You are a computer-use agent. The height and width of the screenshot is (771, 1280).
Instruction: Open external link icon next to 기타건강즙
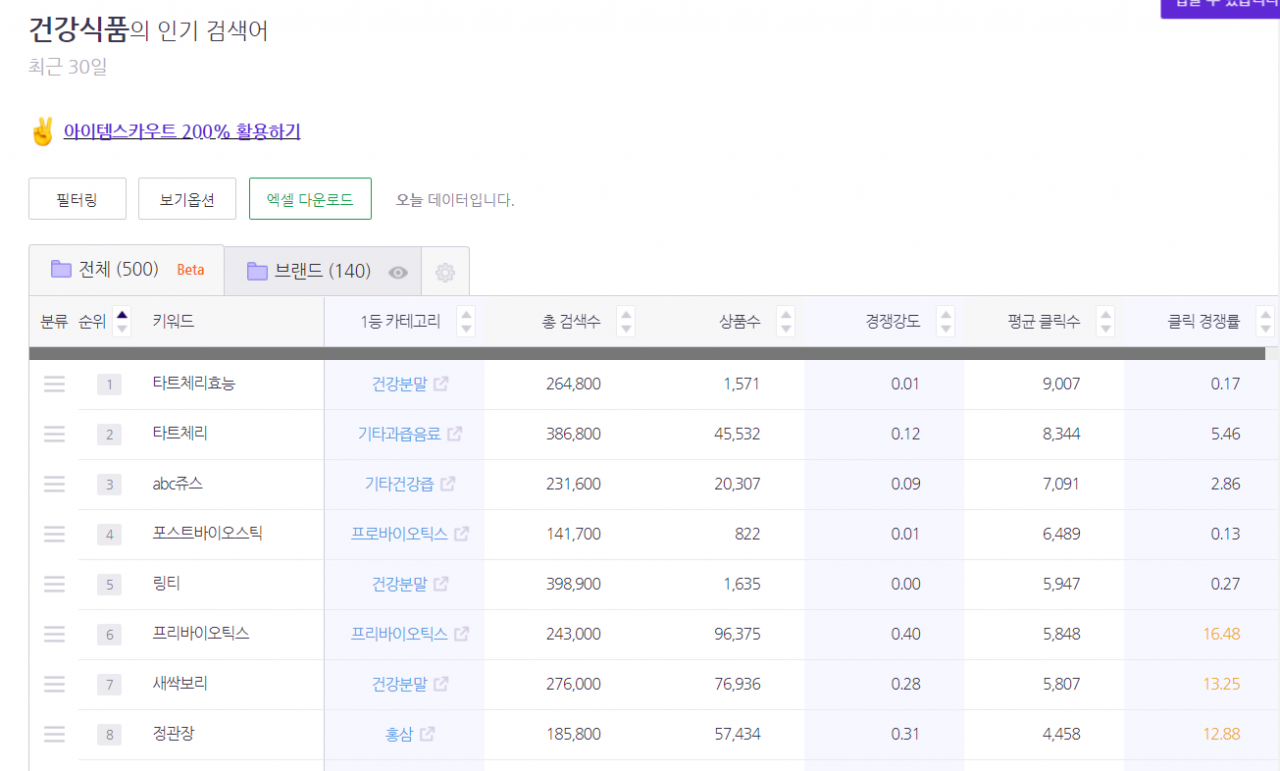[x=448, y=484]
